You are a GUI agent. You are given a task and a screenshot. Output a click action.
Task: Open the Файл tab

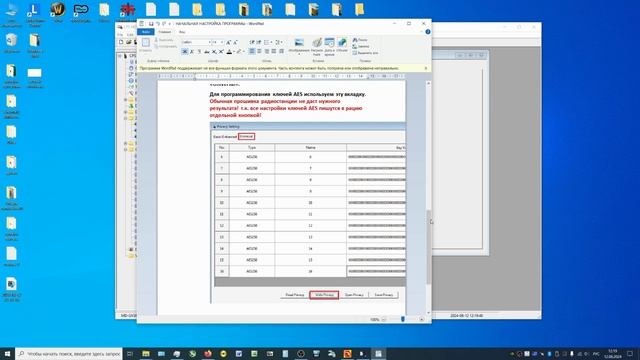click(x=146, y=32)
